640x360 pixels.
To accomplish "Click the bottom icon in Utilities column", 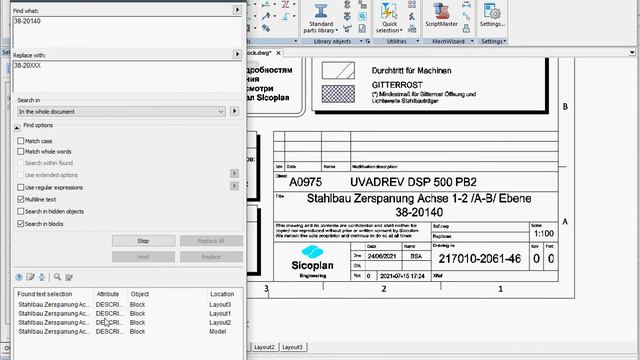I will pyautogui.click(x=412, y=29).
